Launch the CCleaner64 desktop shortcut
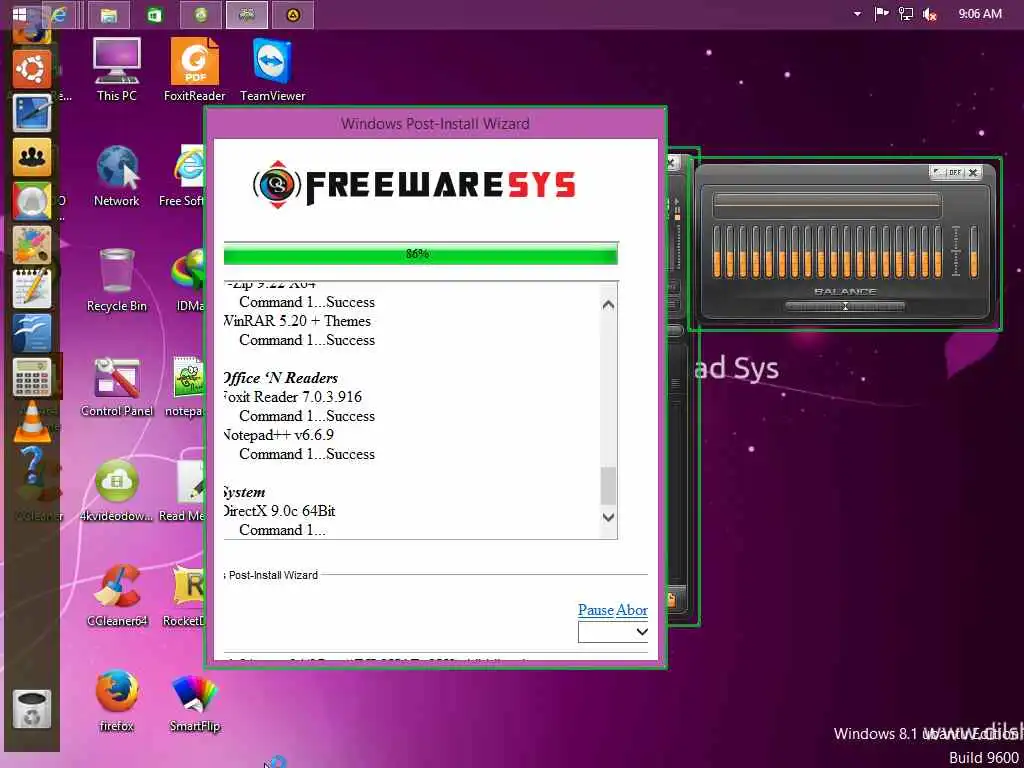1024x768 pixels. point(118,596)
